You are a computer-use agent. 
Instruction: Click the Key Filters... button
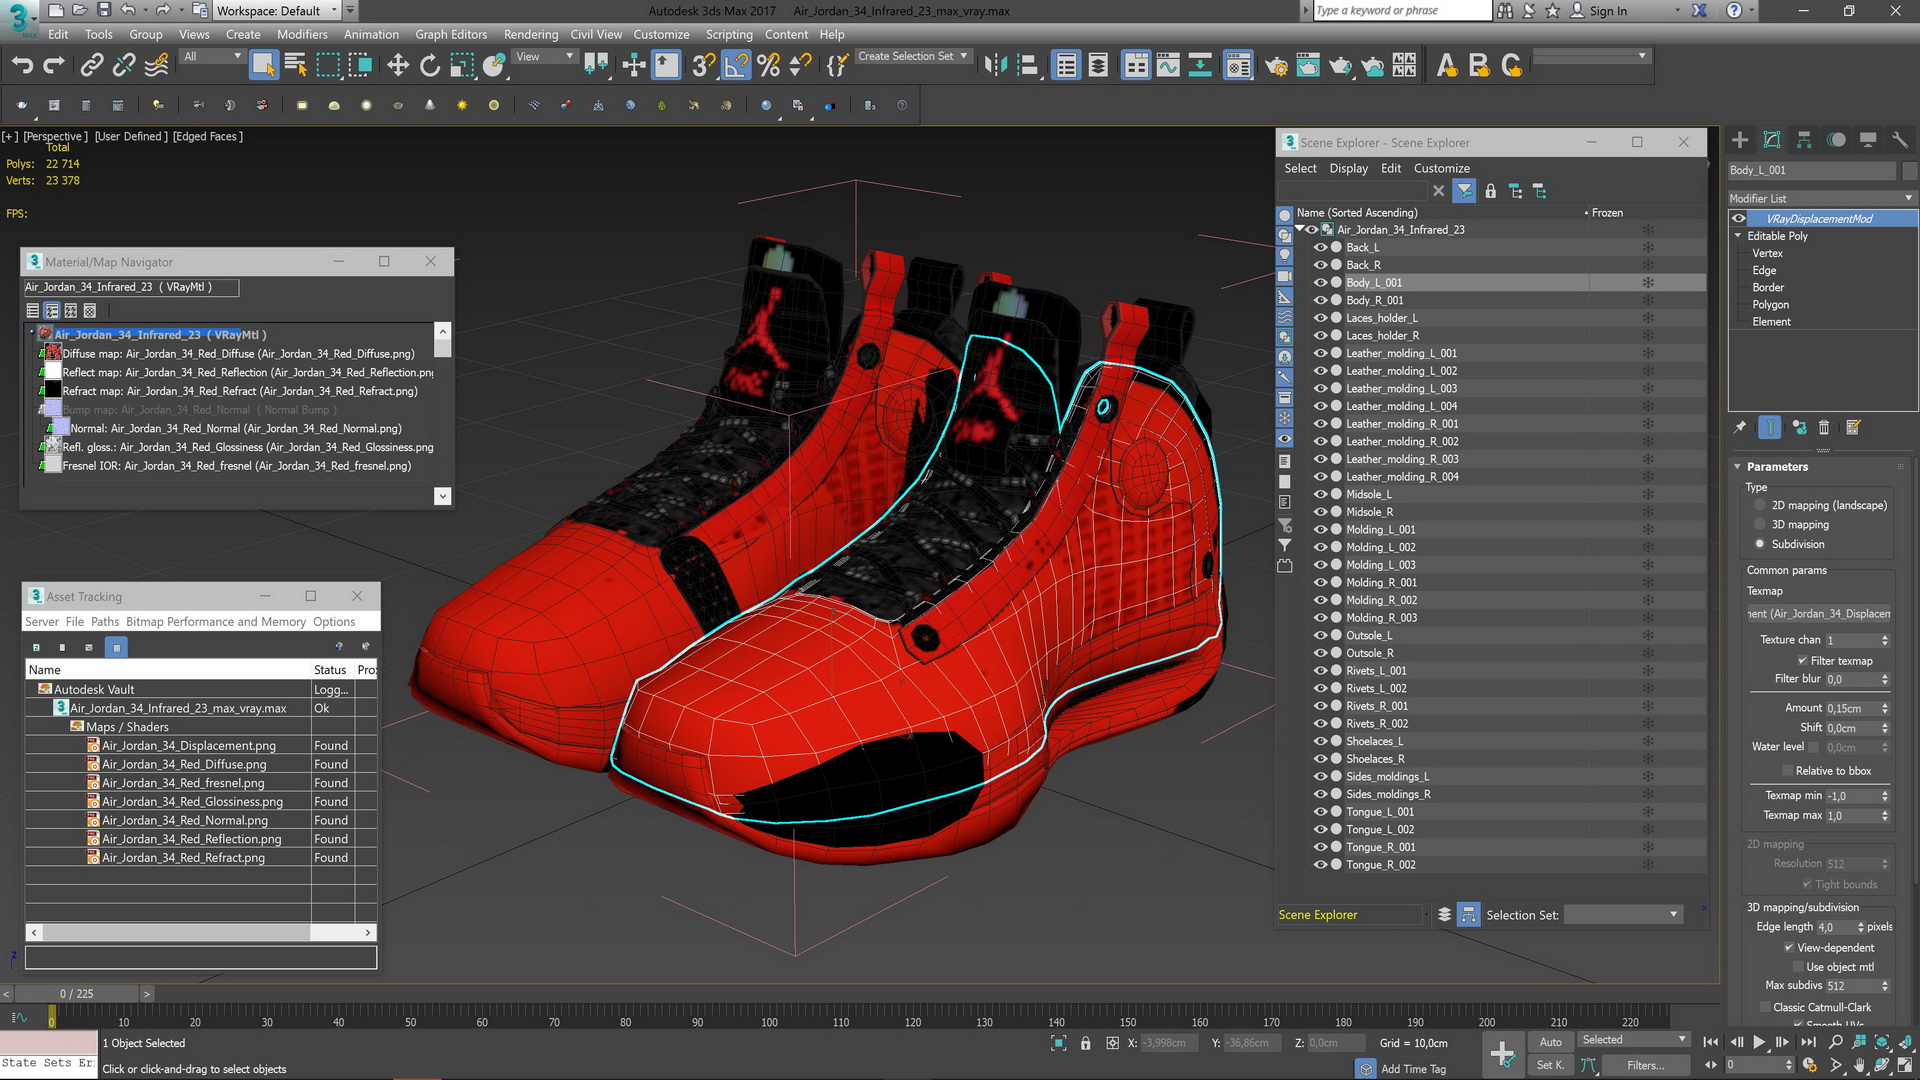[1645, 1065]
